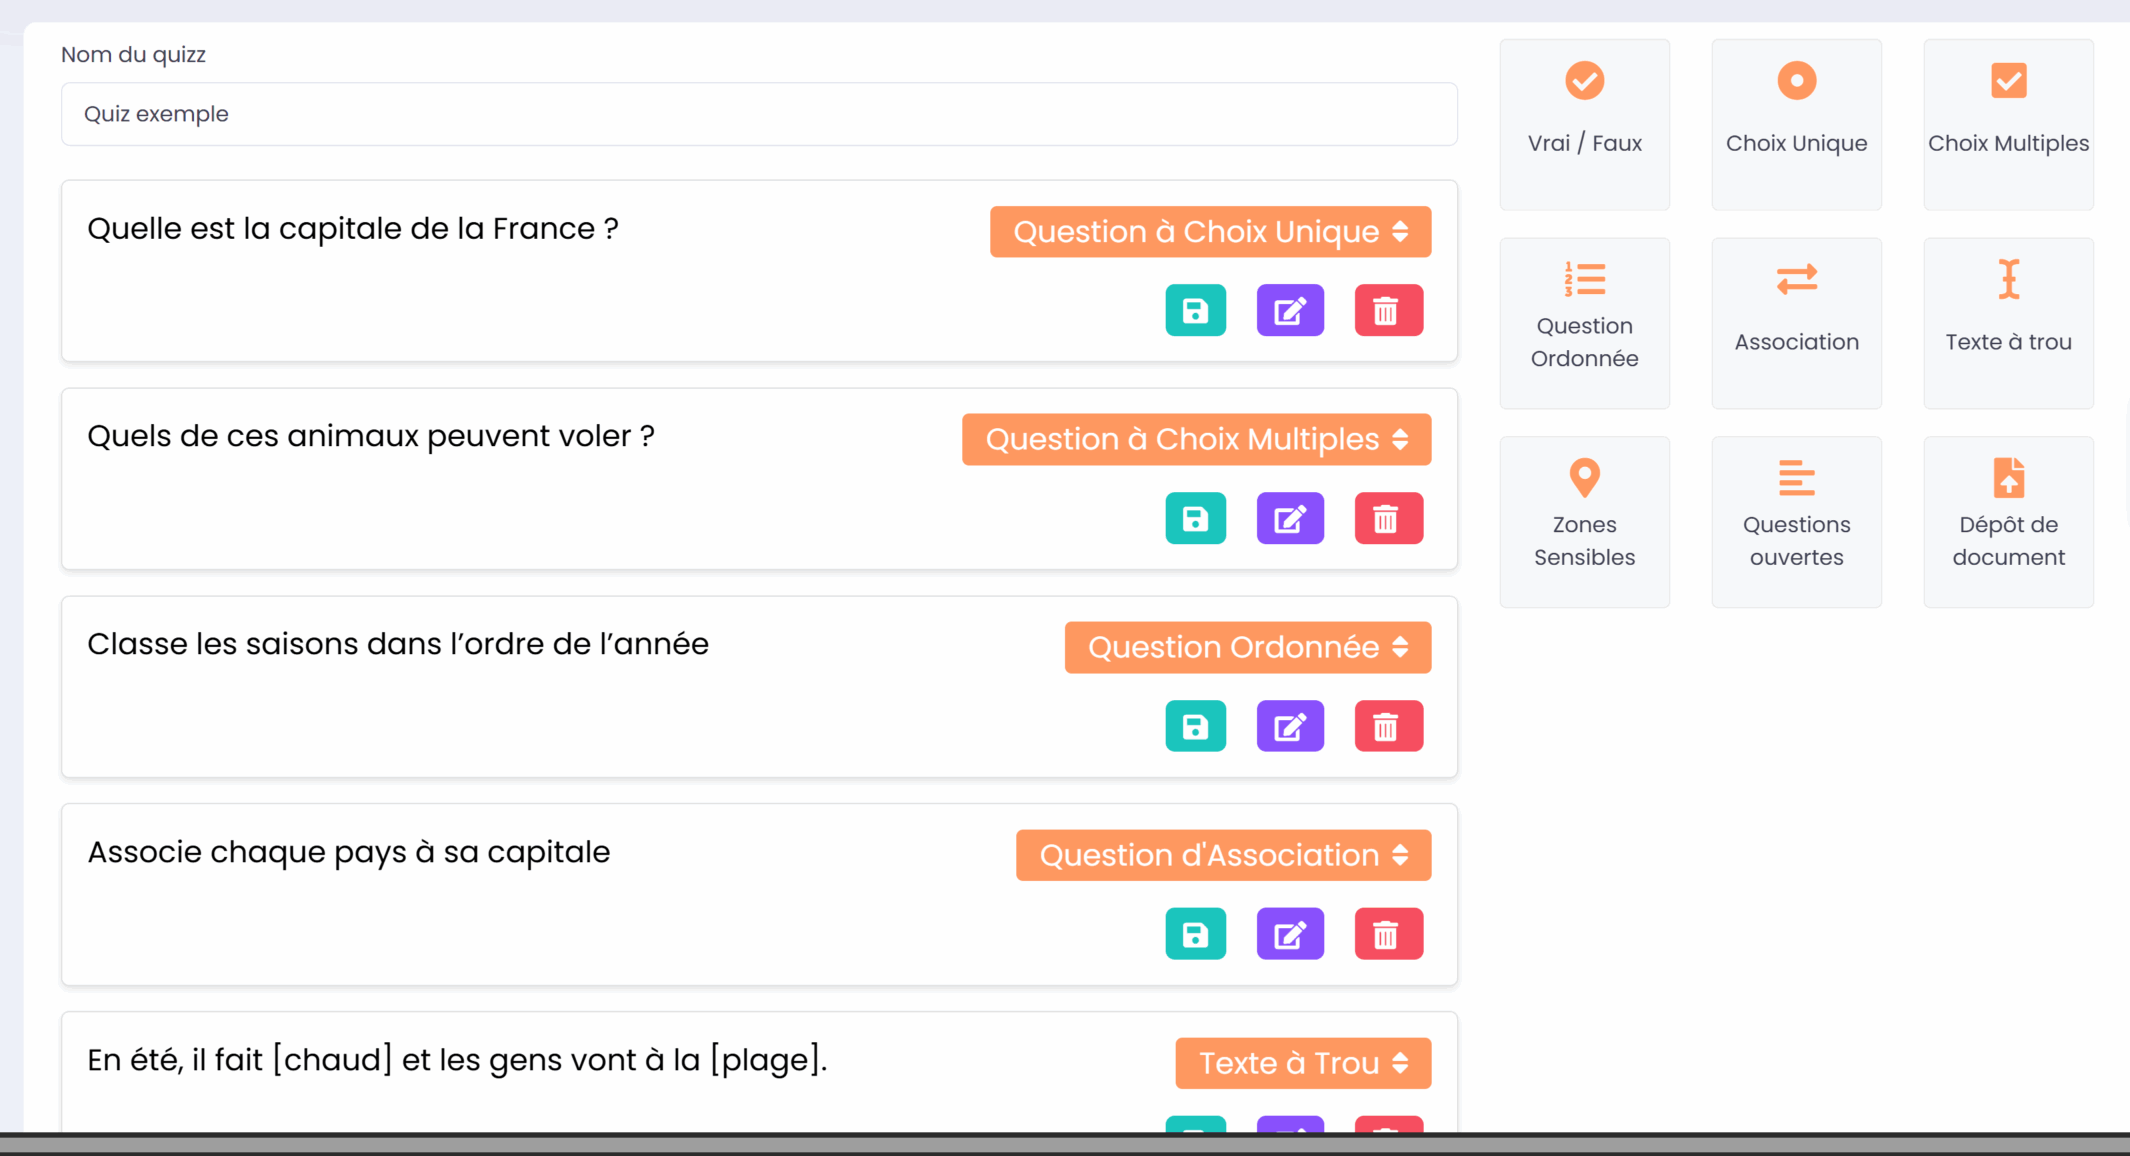
Task: Edit the country-capital association question
Action: click(x=1290, y=934)
